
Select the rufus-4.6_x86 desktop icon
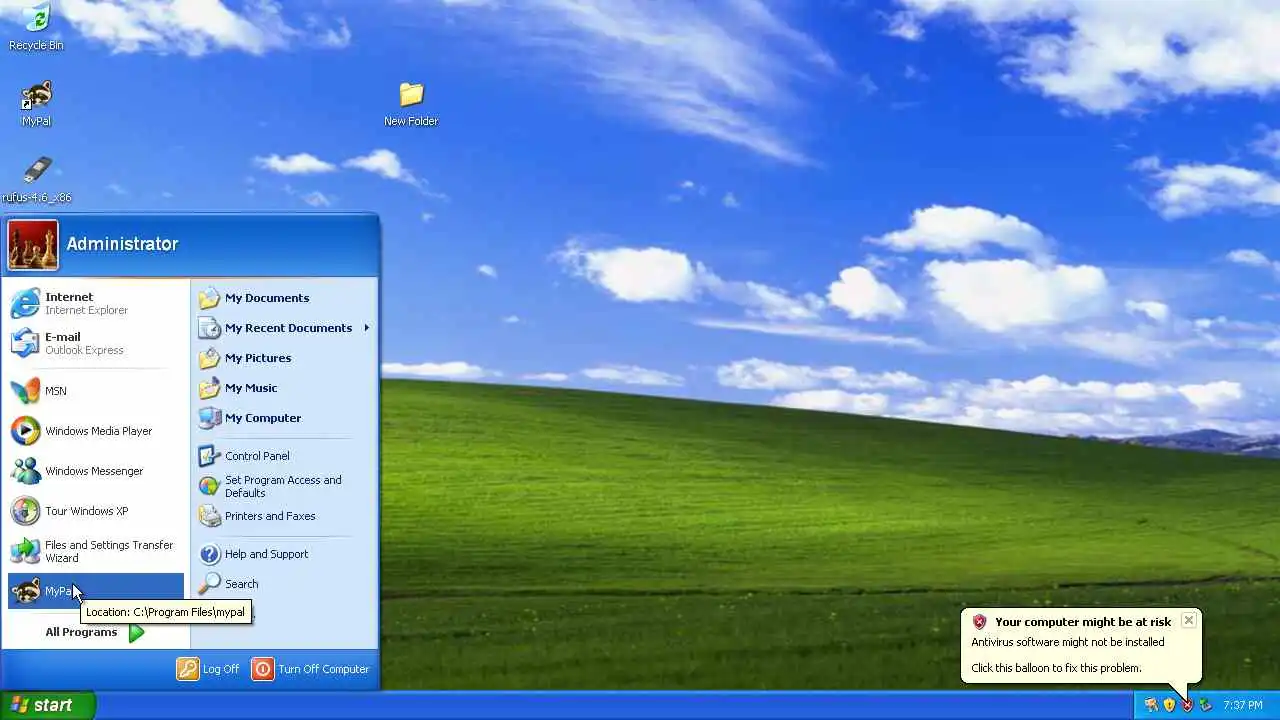[36, 180]
